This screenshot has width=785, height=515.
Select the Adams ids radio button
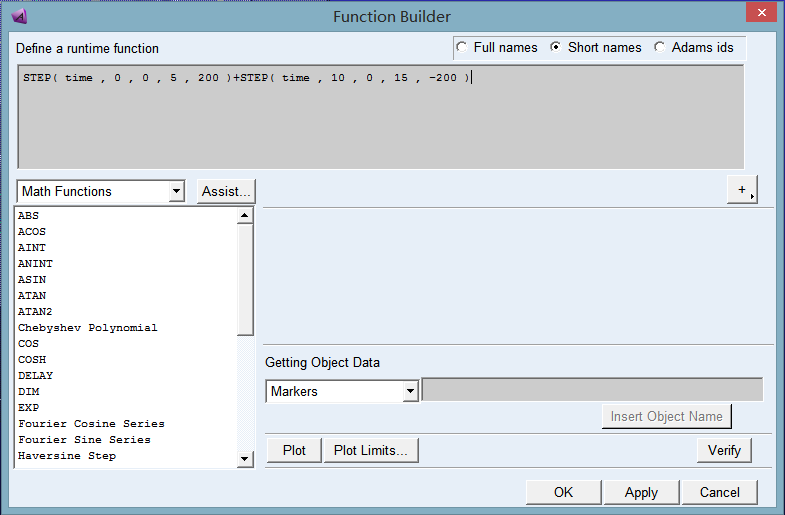tap(659, 47)
